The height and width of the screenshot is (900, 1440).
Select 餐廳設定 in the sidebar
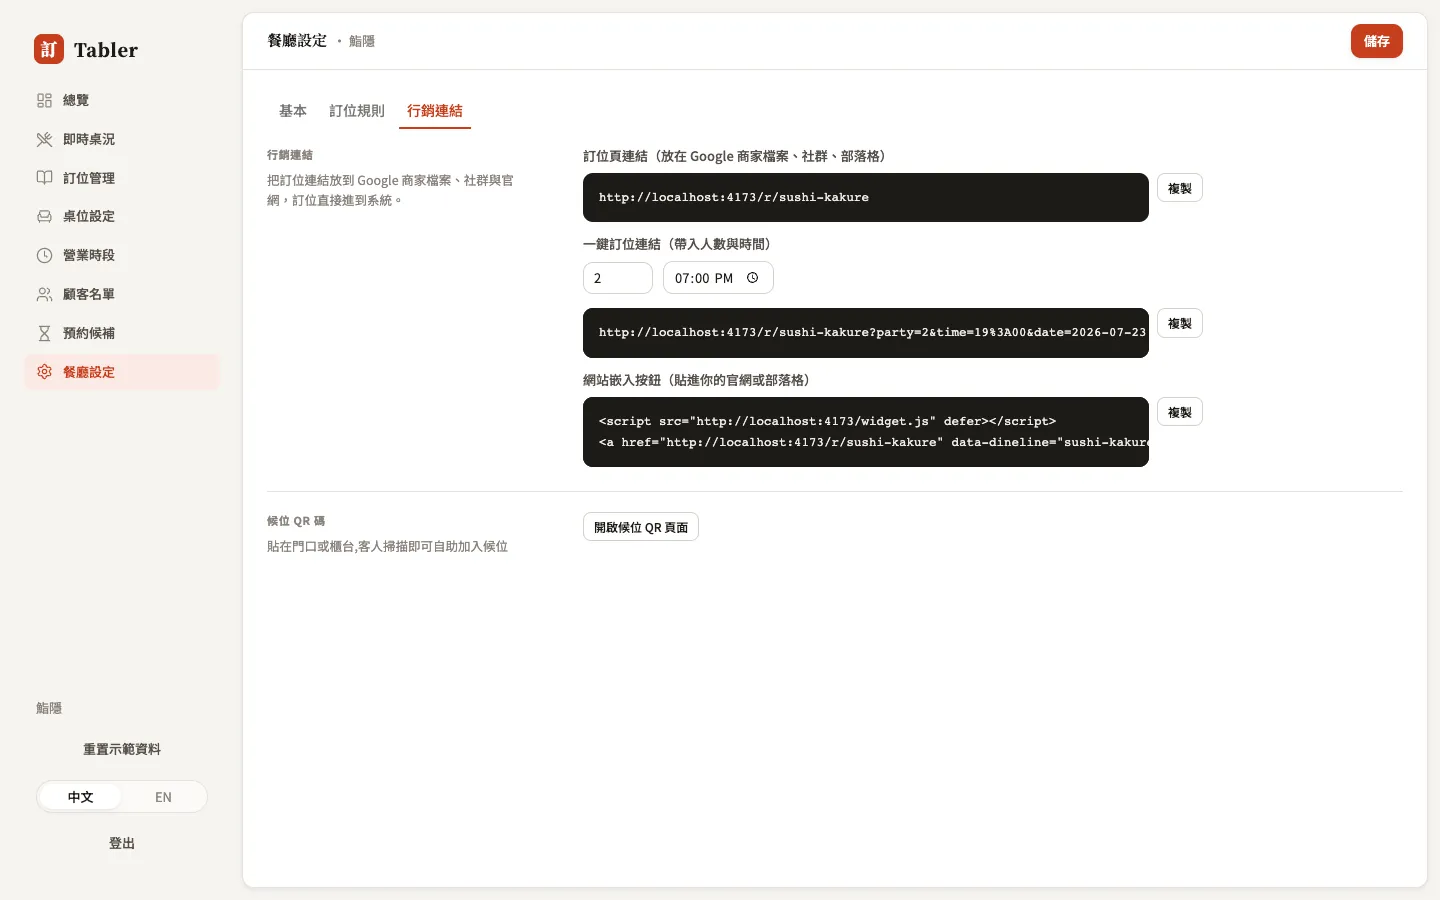coord(122,372)
